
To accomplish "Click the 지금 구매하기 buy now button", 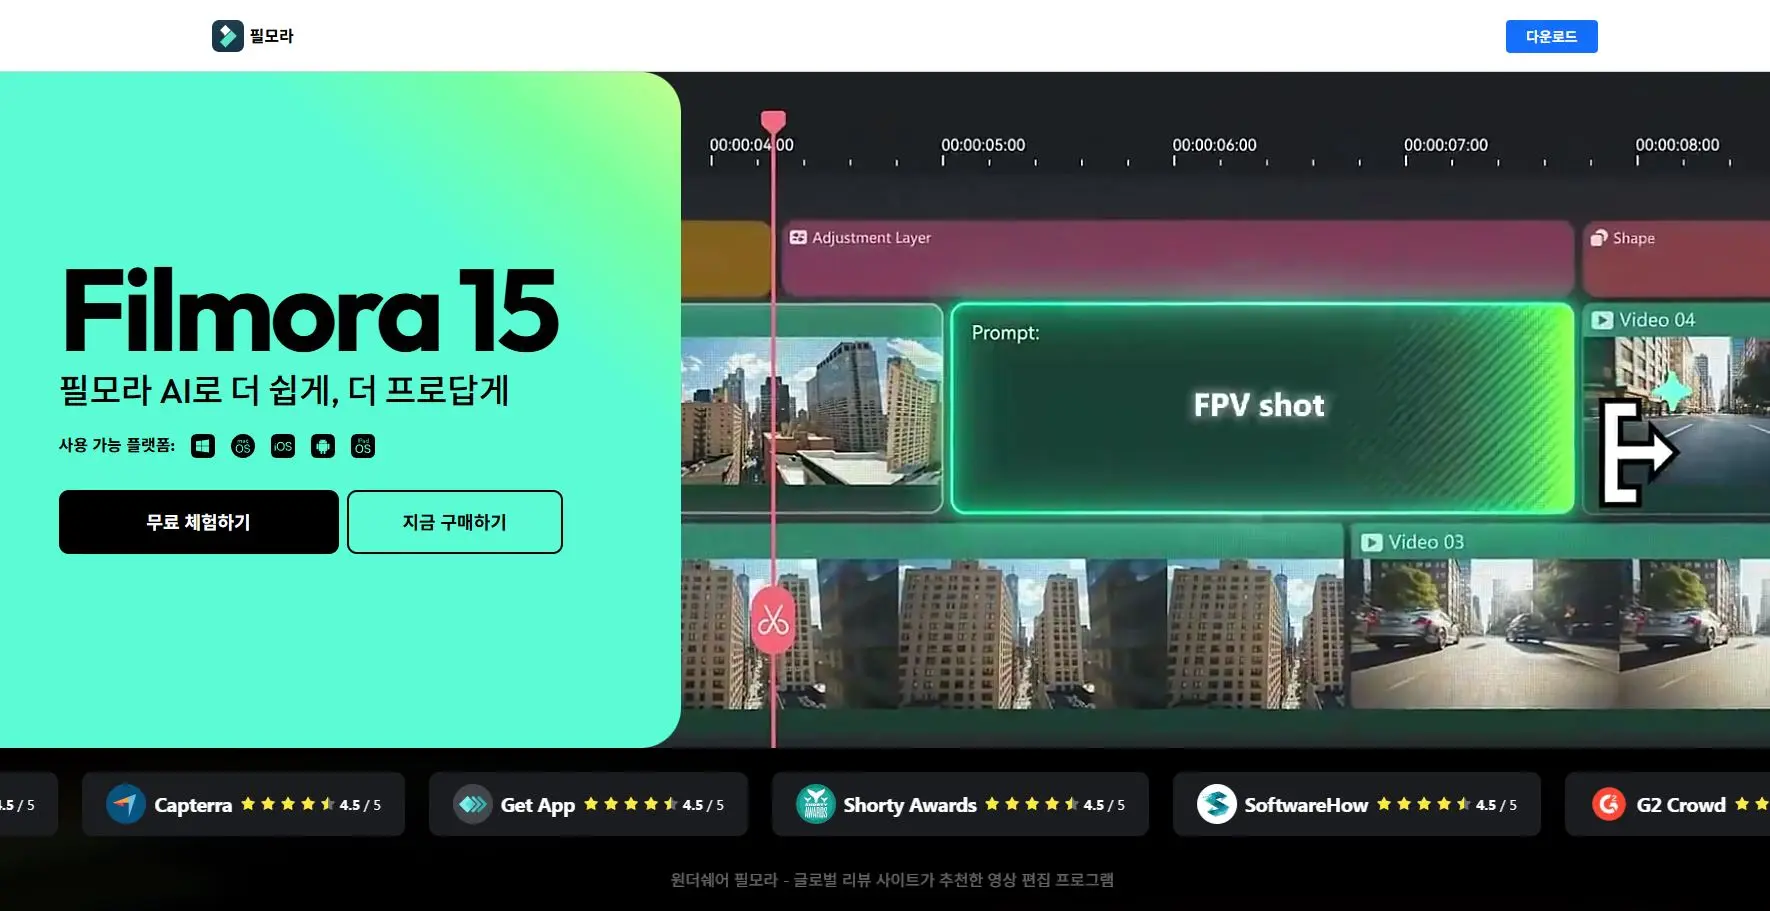I will point(455,522).
